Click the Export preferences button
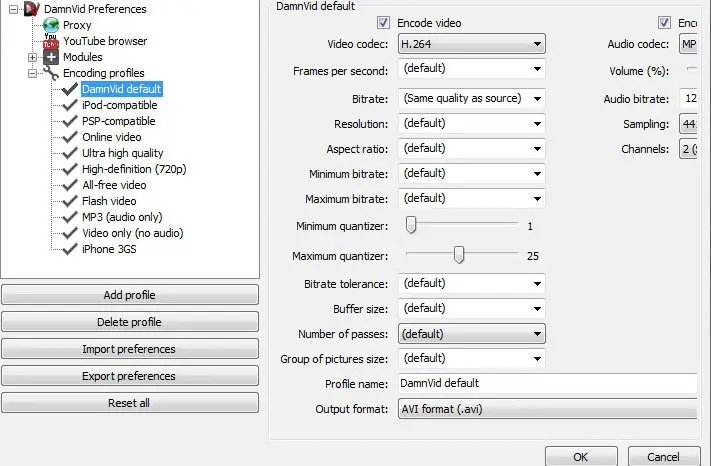 pos(129,376)
